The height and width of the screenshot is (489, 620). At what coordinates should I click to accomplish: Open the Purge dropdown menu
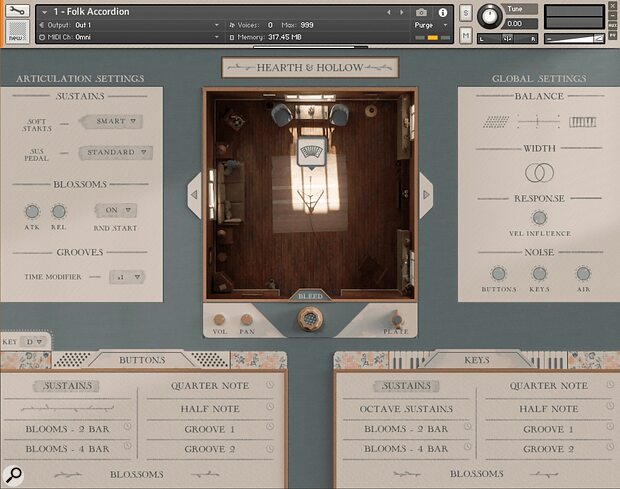click(431, 25)
